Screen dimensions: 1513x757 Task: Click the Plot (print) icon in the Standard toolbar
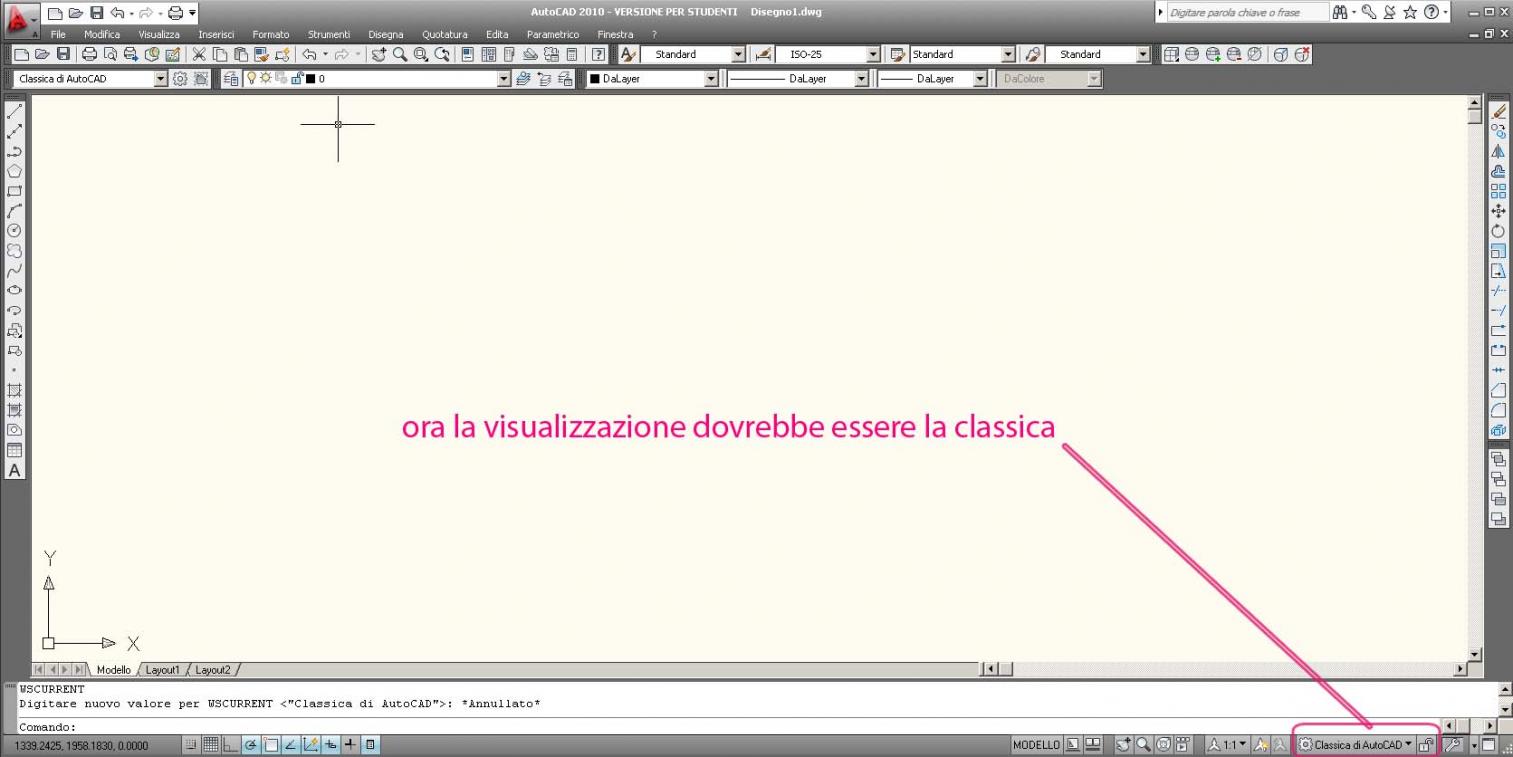[89, 54]
